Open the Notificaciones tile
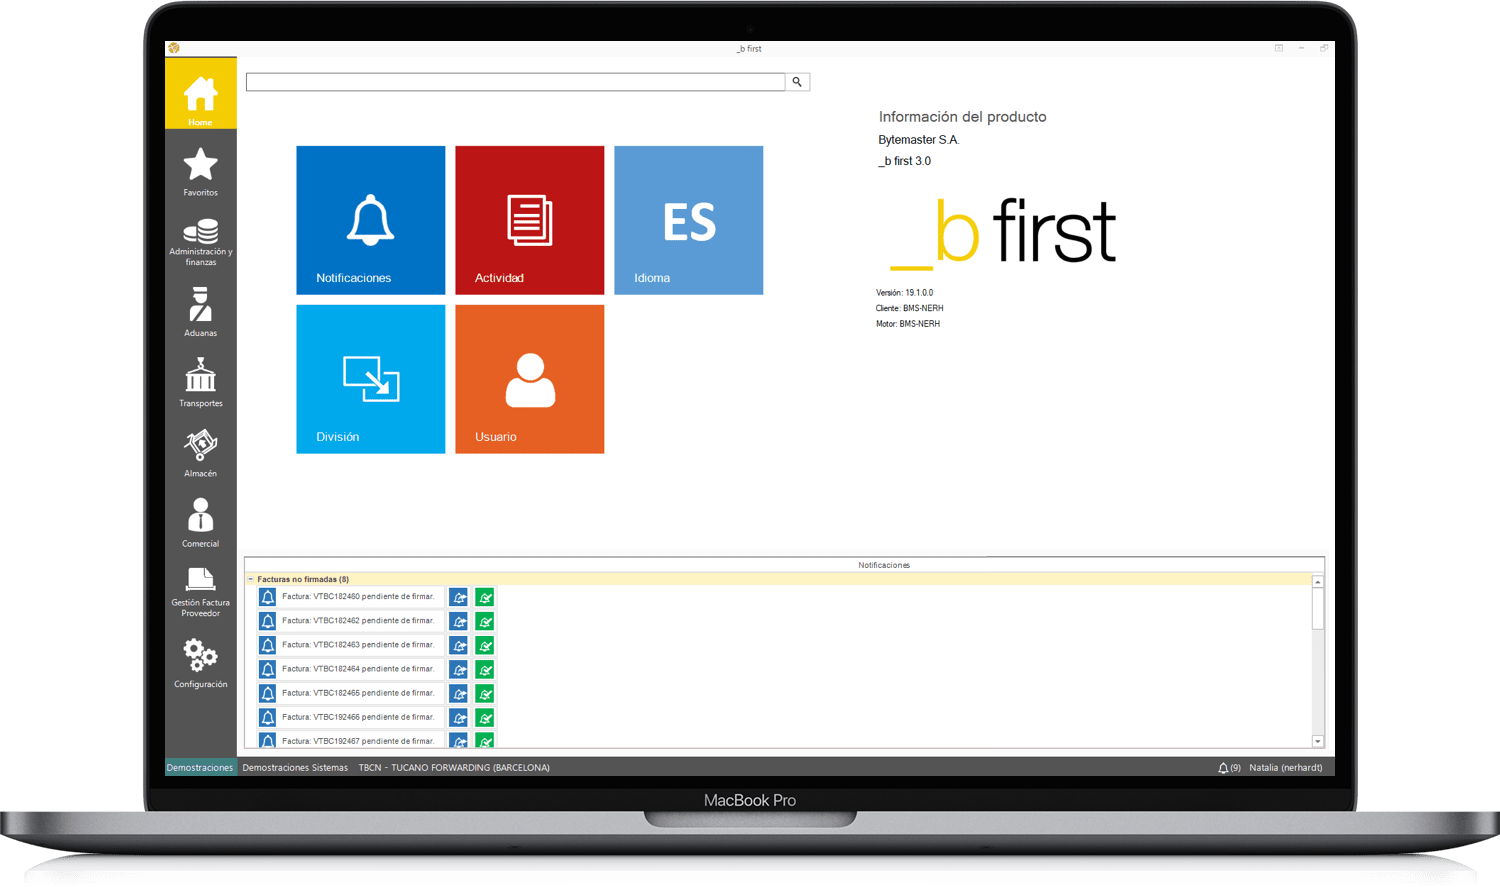The image size is (1500, 887). click(371, 220)
